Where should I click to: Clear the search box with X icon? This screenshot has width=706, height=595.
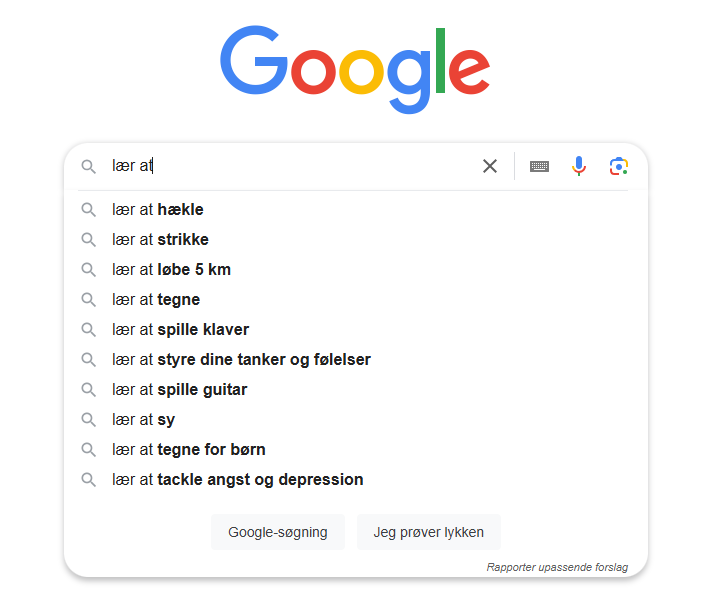pos(490,166)
